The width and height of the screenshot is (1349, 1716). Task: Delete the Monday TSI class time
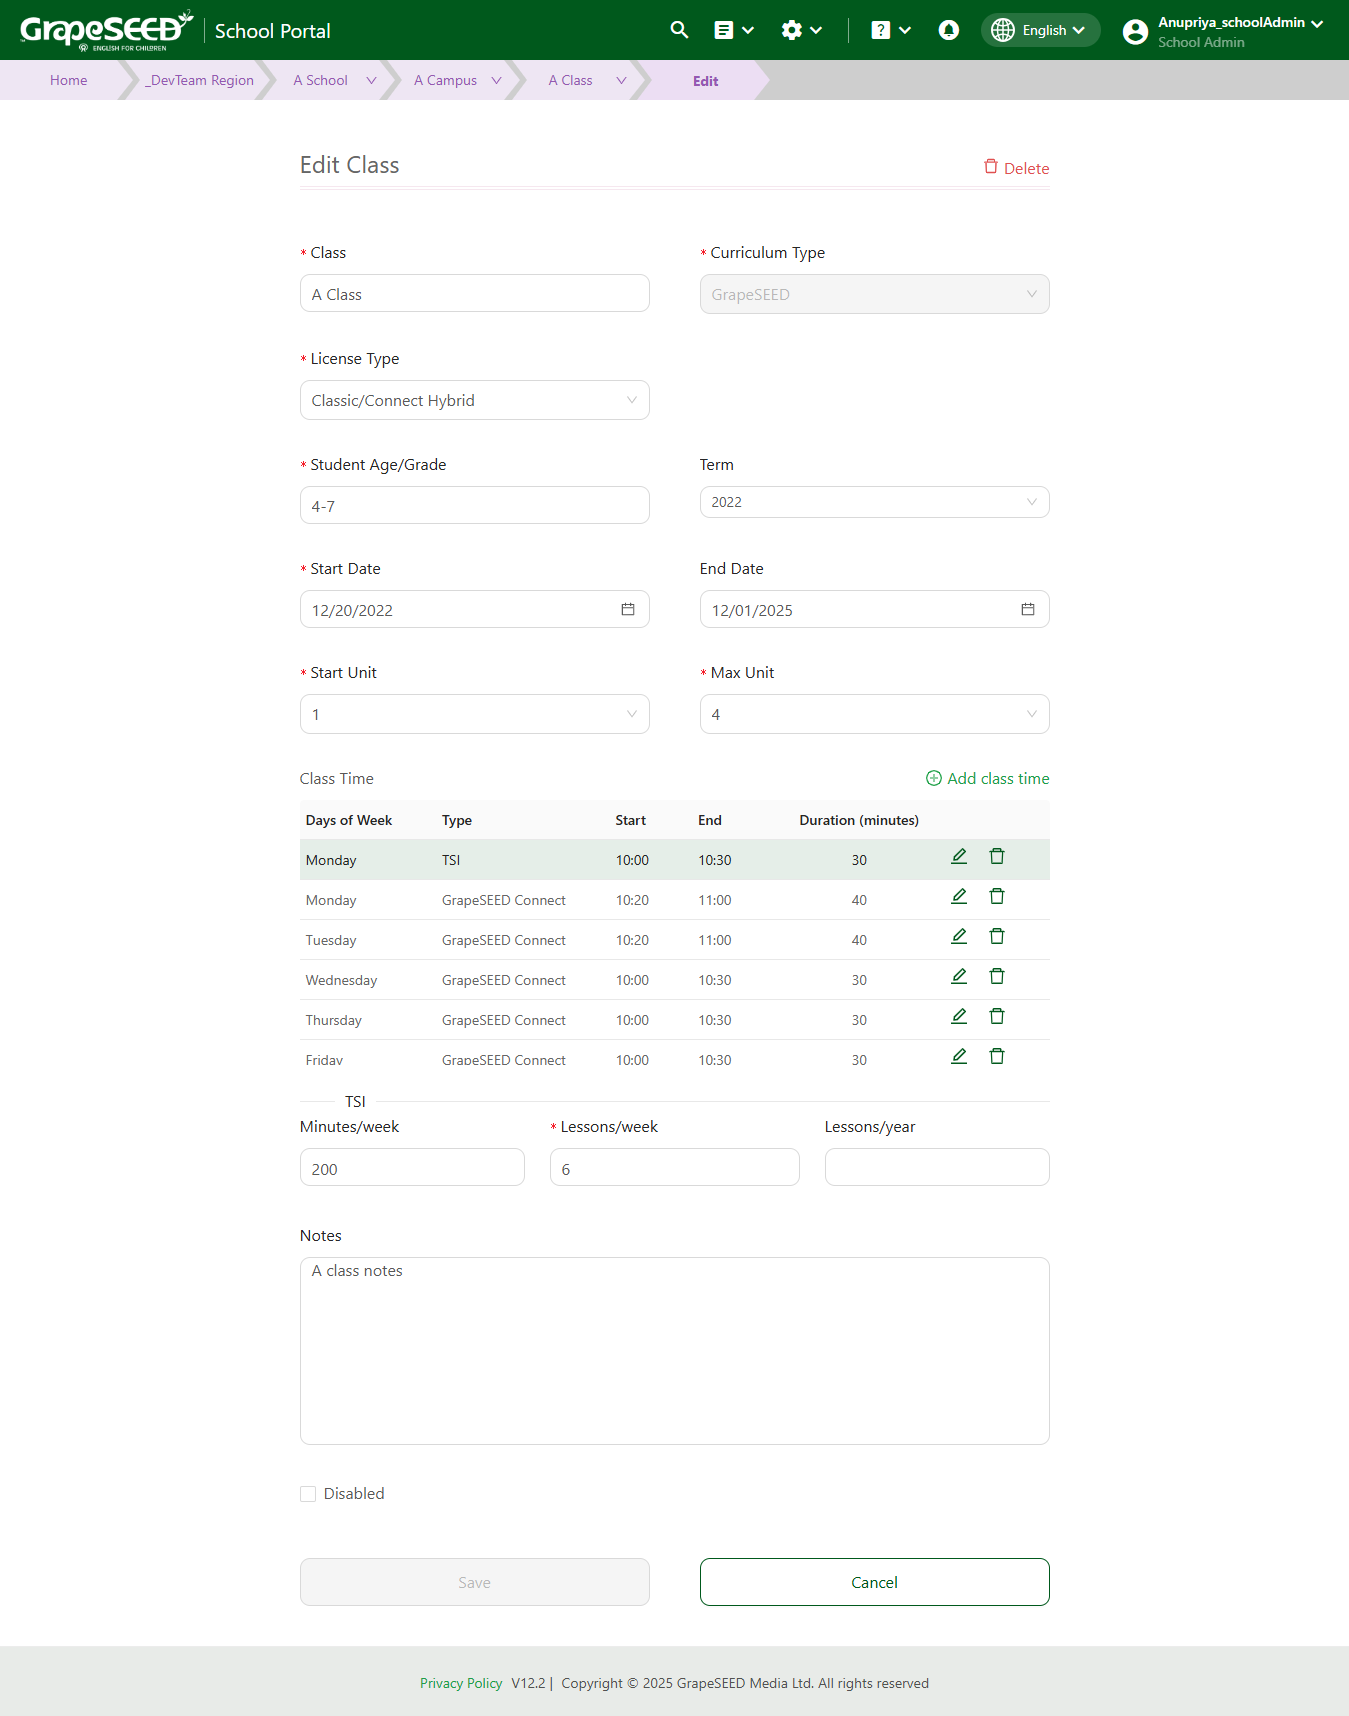pos(997,856)
